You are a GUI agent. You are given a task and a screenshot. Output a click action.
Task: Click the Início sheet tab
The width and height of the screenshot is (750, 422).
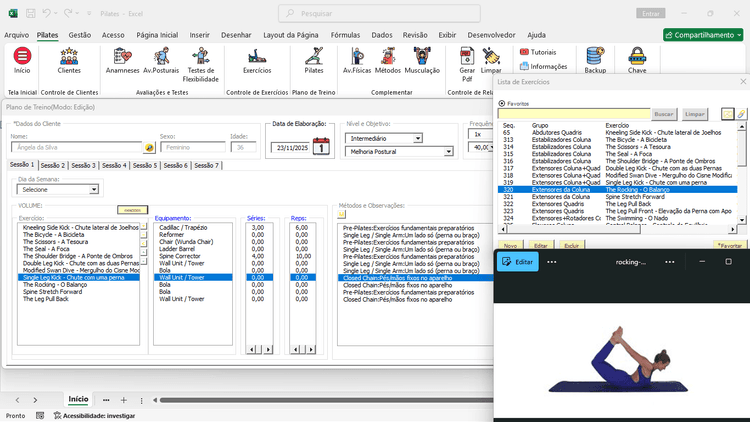[x=78, y=399]
